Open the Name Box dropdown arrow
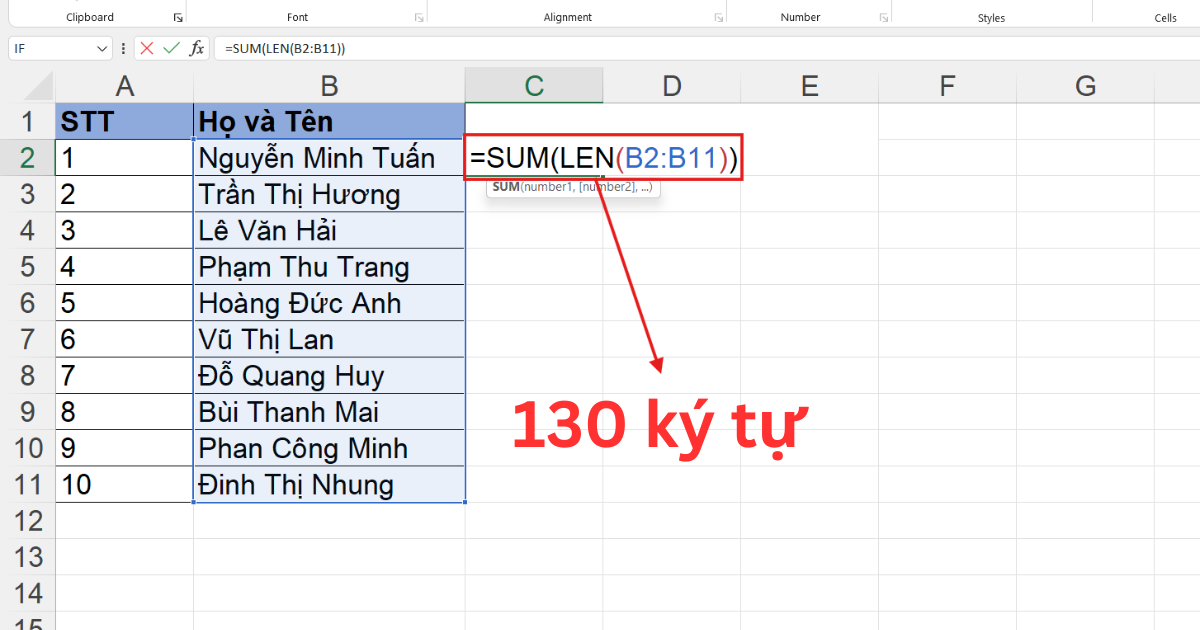 tap(102, 47)
